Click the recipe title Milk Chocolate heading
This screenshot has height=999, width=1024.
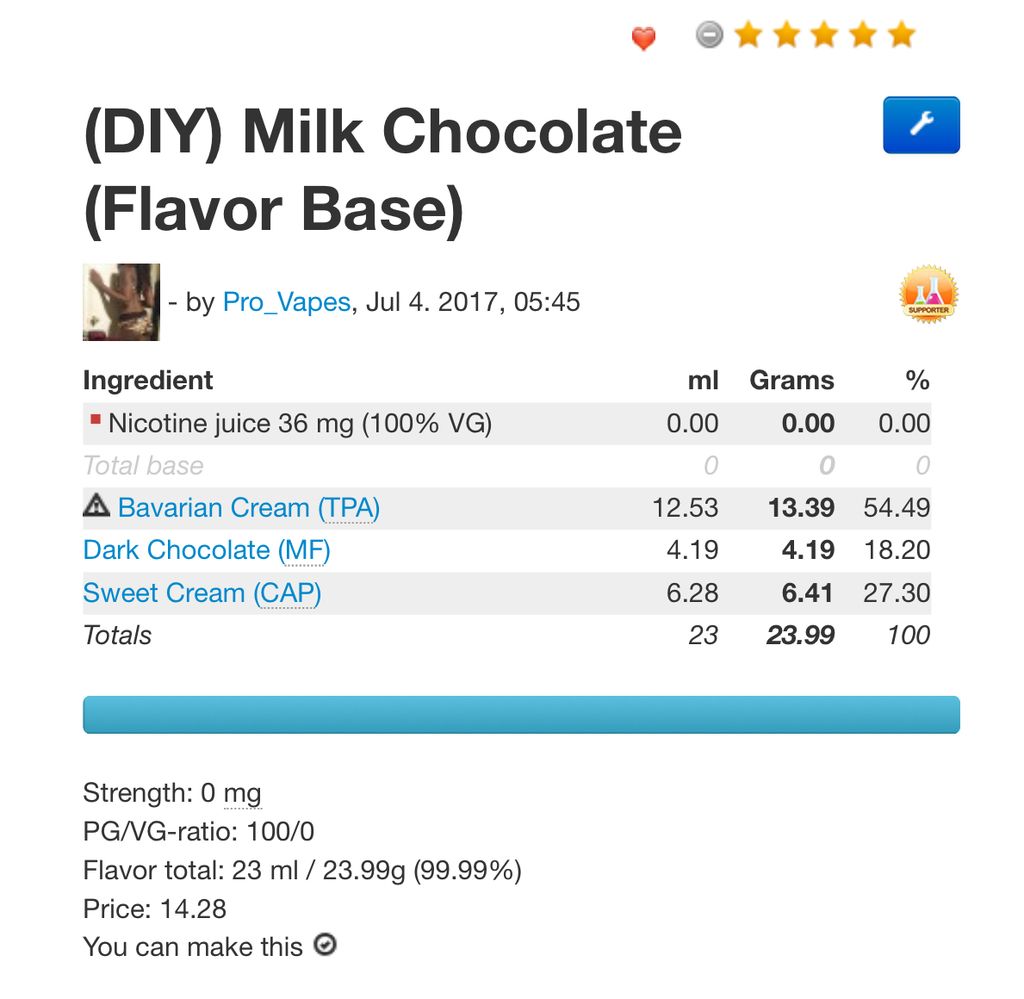pos(383,171)
